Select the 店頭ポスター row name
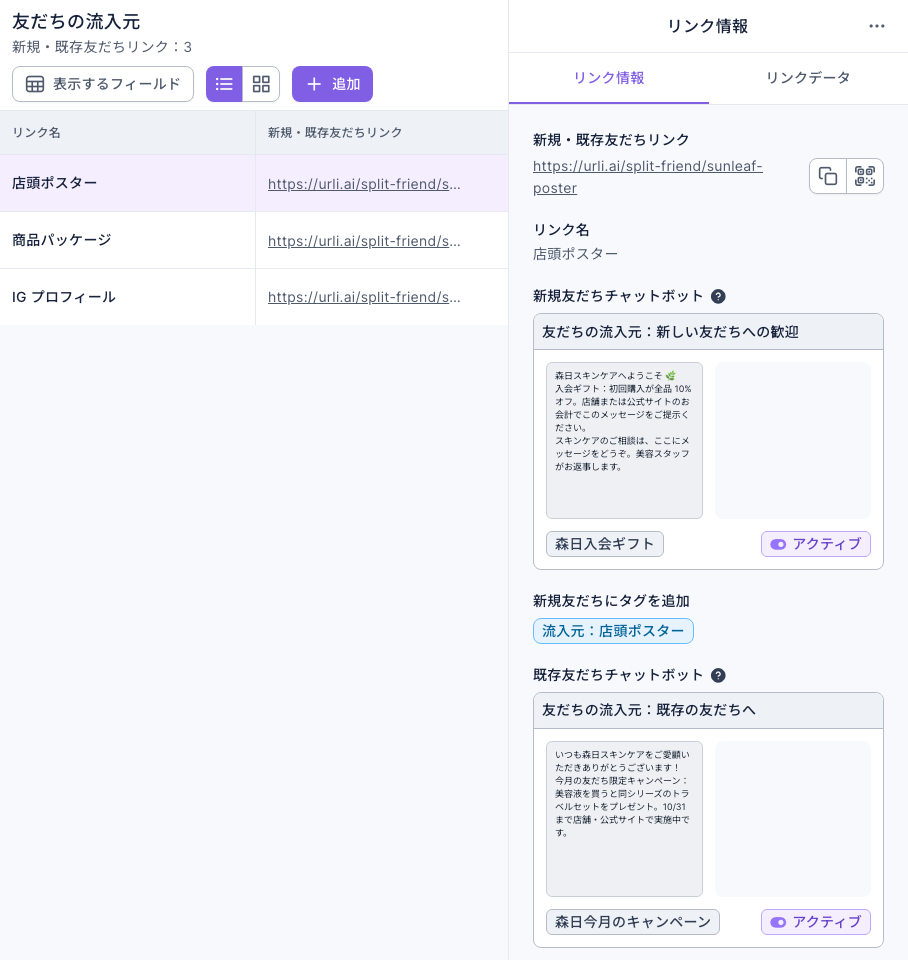908x960 pixels. [54, 183]
